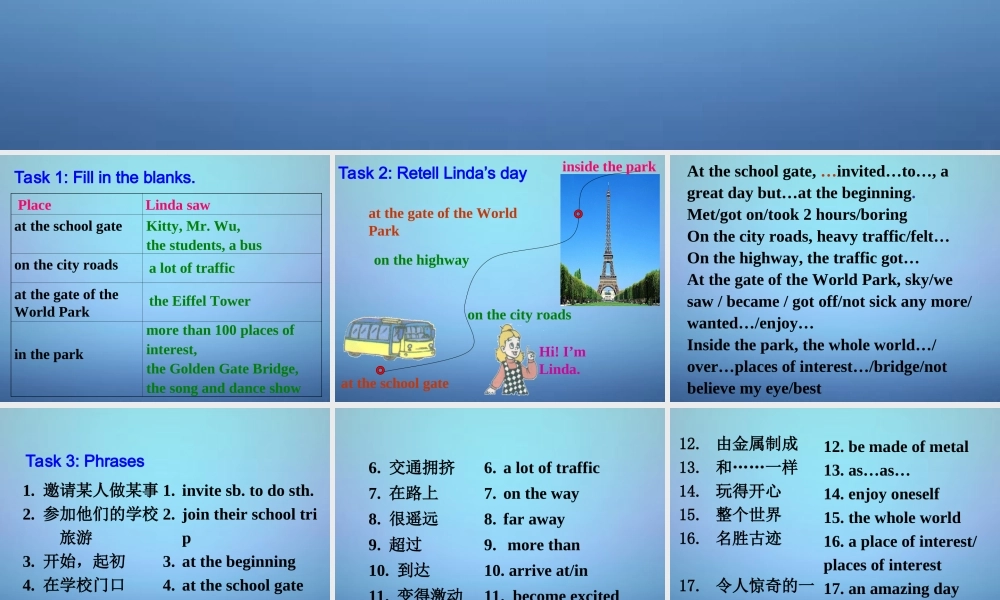Click the red marker at the school gate
1000x600 pixels.
click(380, 368)
